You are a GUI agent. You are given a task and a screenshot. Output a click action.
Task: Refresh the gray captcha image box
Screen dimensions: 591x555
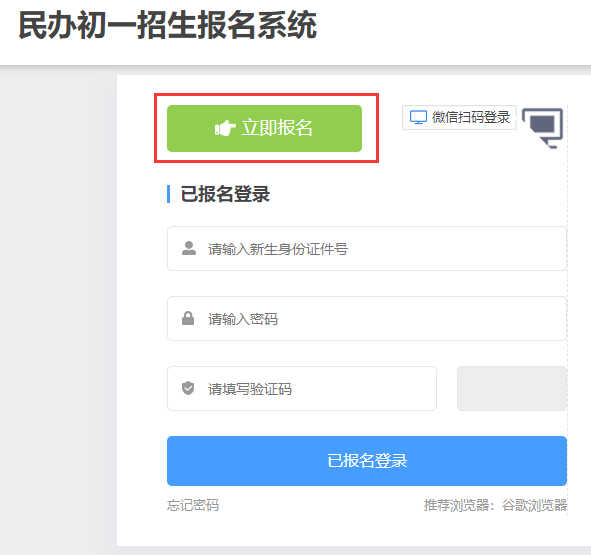[x=512, y=388]
